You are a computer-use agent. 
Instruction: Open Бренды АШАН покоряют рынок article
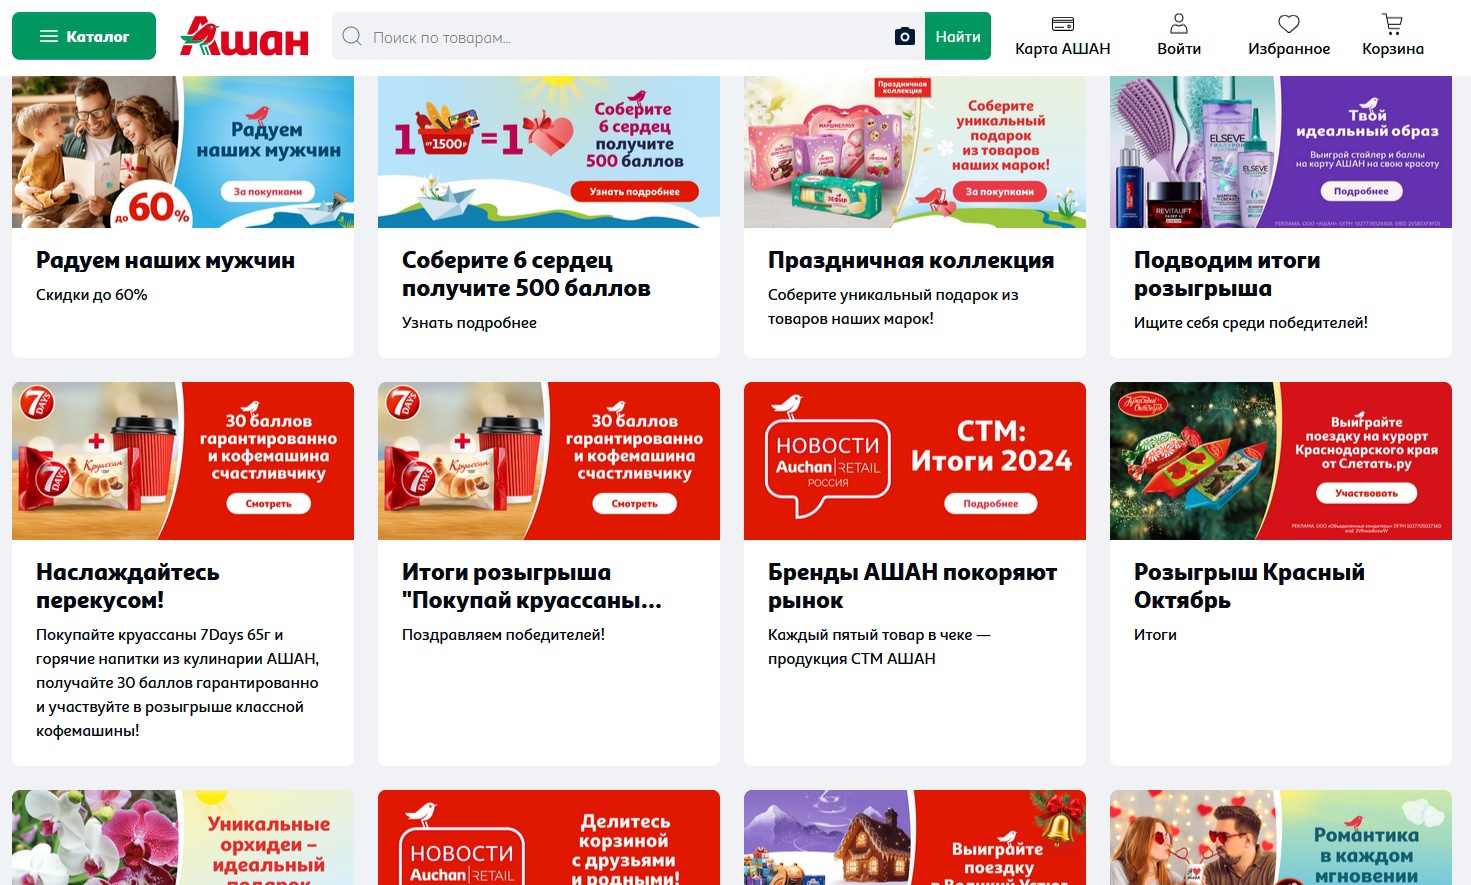pyautogui.click(x=912, y=586)
